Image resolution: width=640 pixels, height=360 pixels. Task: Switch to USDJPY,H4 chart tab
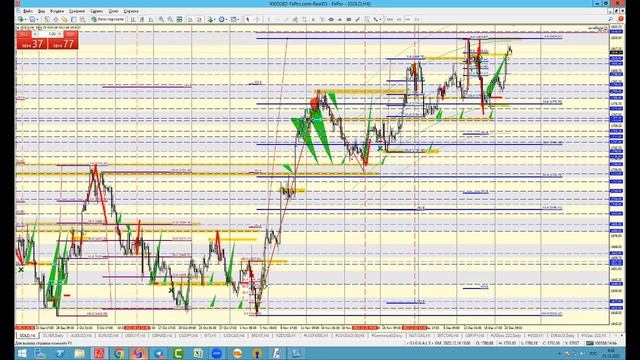[x=188, y=336]
